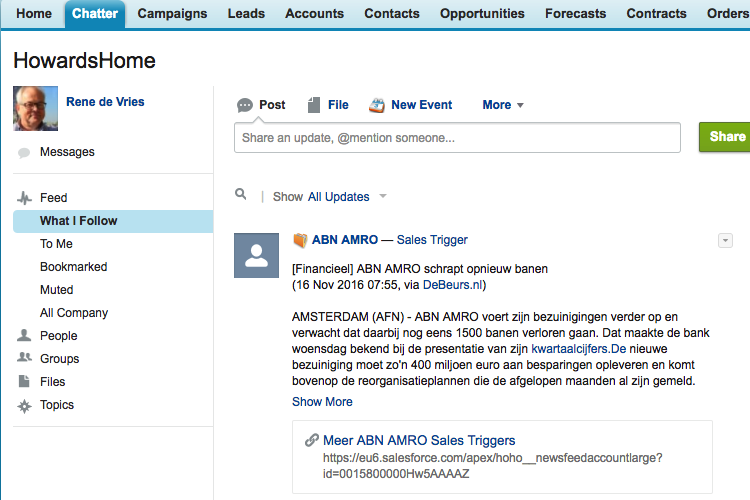
Task: Click the File publisher action label
Action: pos(338,105)
